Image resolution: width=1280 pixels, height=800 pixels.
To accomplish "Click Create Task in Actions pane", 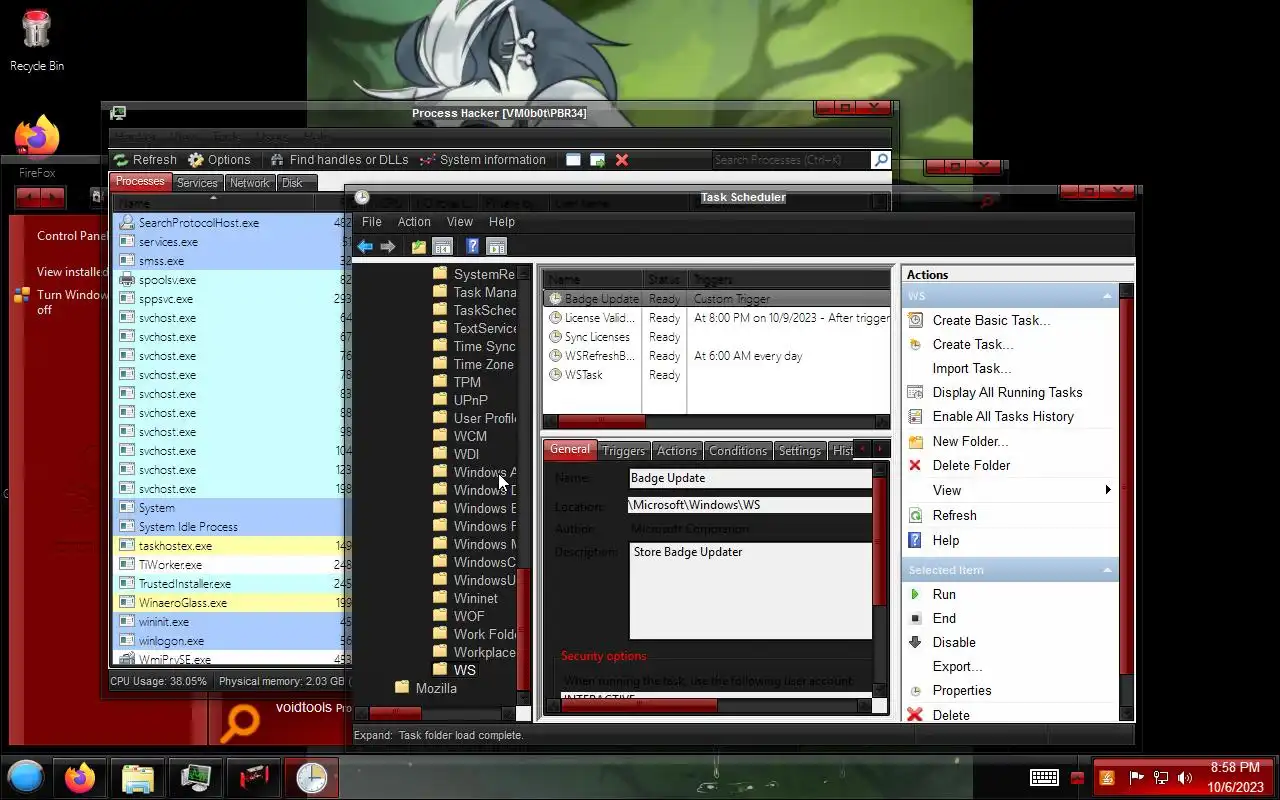I will point(972,345).
